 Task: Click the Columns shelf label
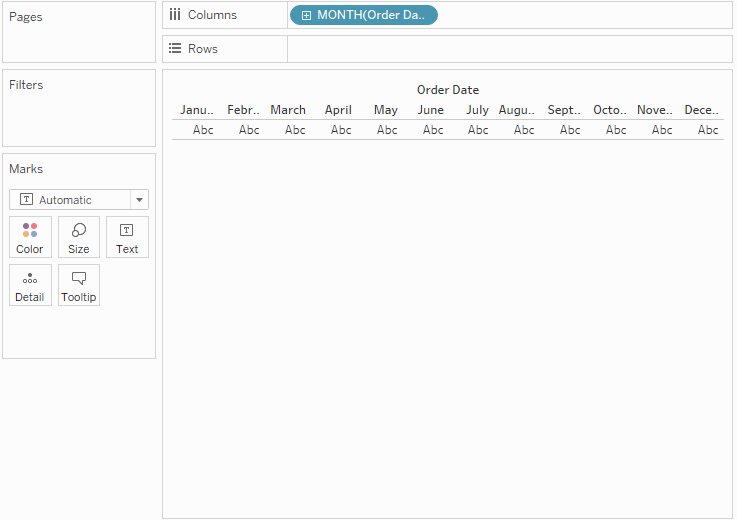pos(212,15)
